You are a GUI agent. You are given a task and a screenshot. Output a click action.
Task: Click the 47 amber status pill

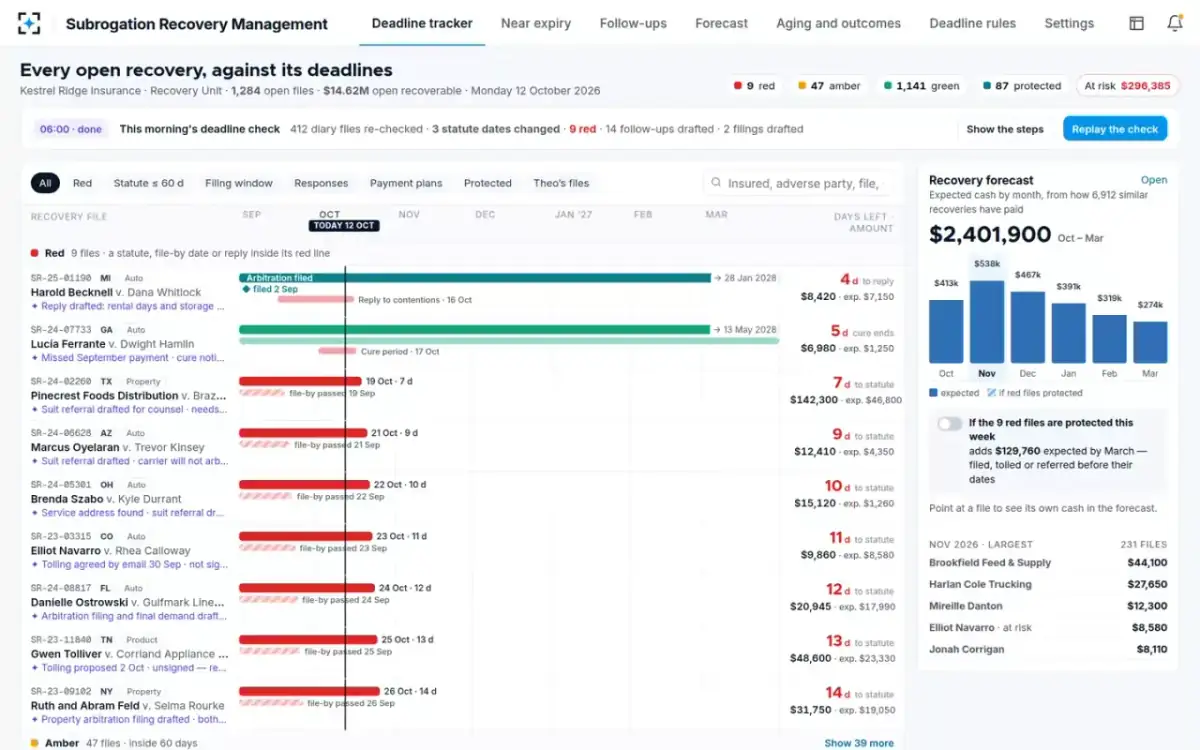tap(829, 86)
